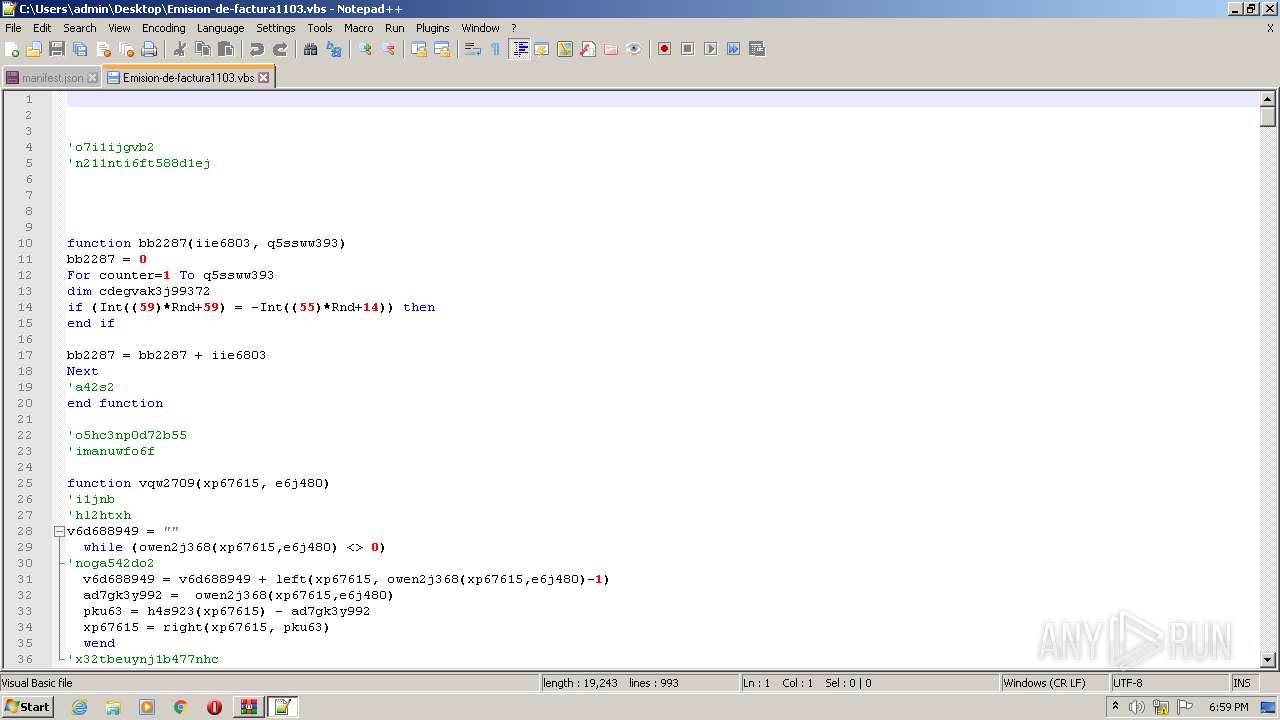Toggle Show indent guide toolbar button
1280x720 pixels.
point(519,49)
